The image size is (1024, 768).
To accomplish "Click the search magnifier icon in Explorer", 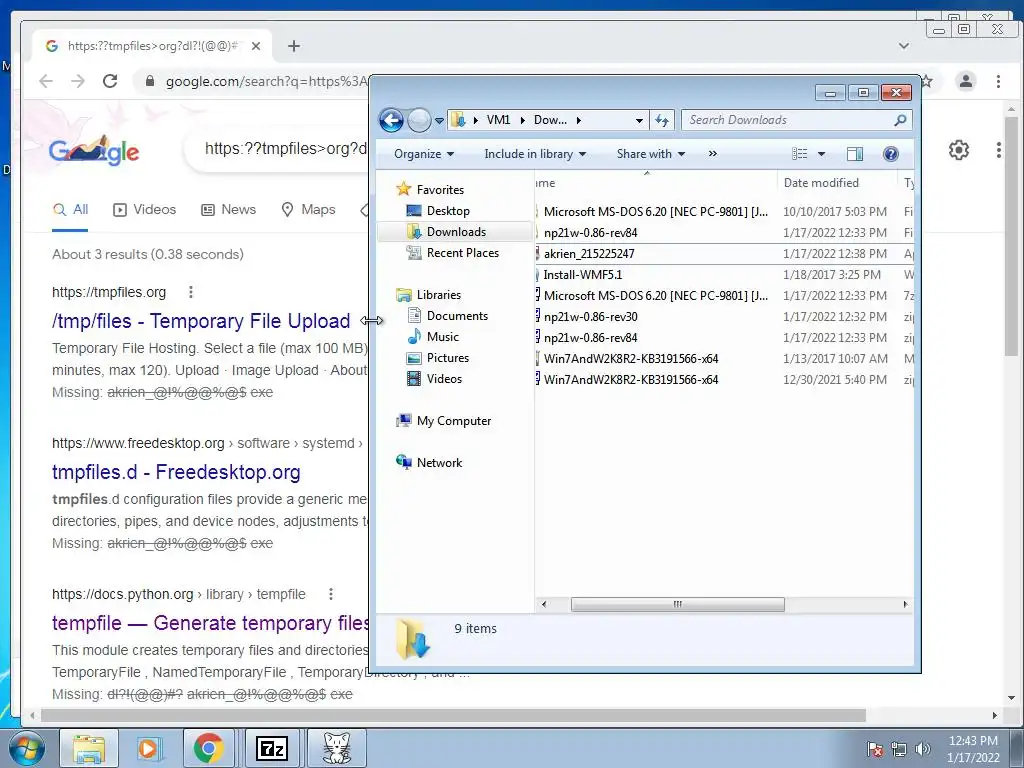I will (901, 120).
